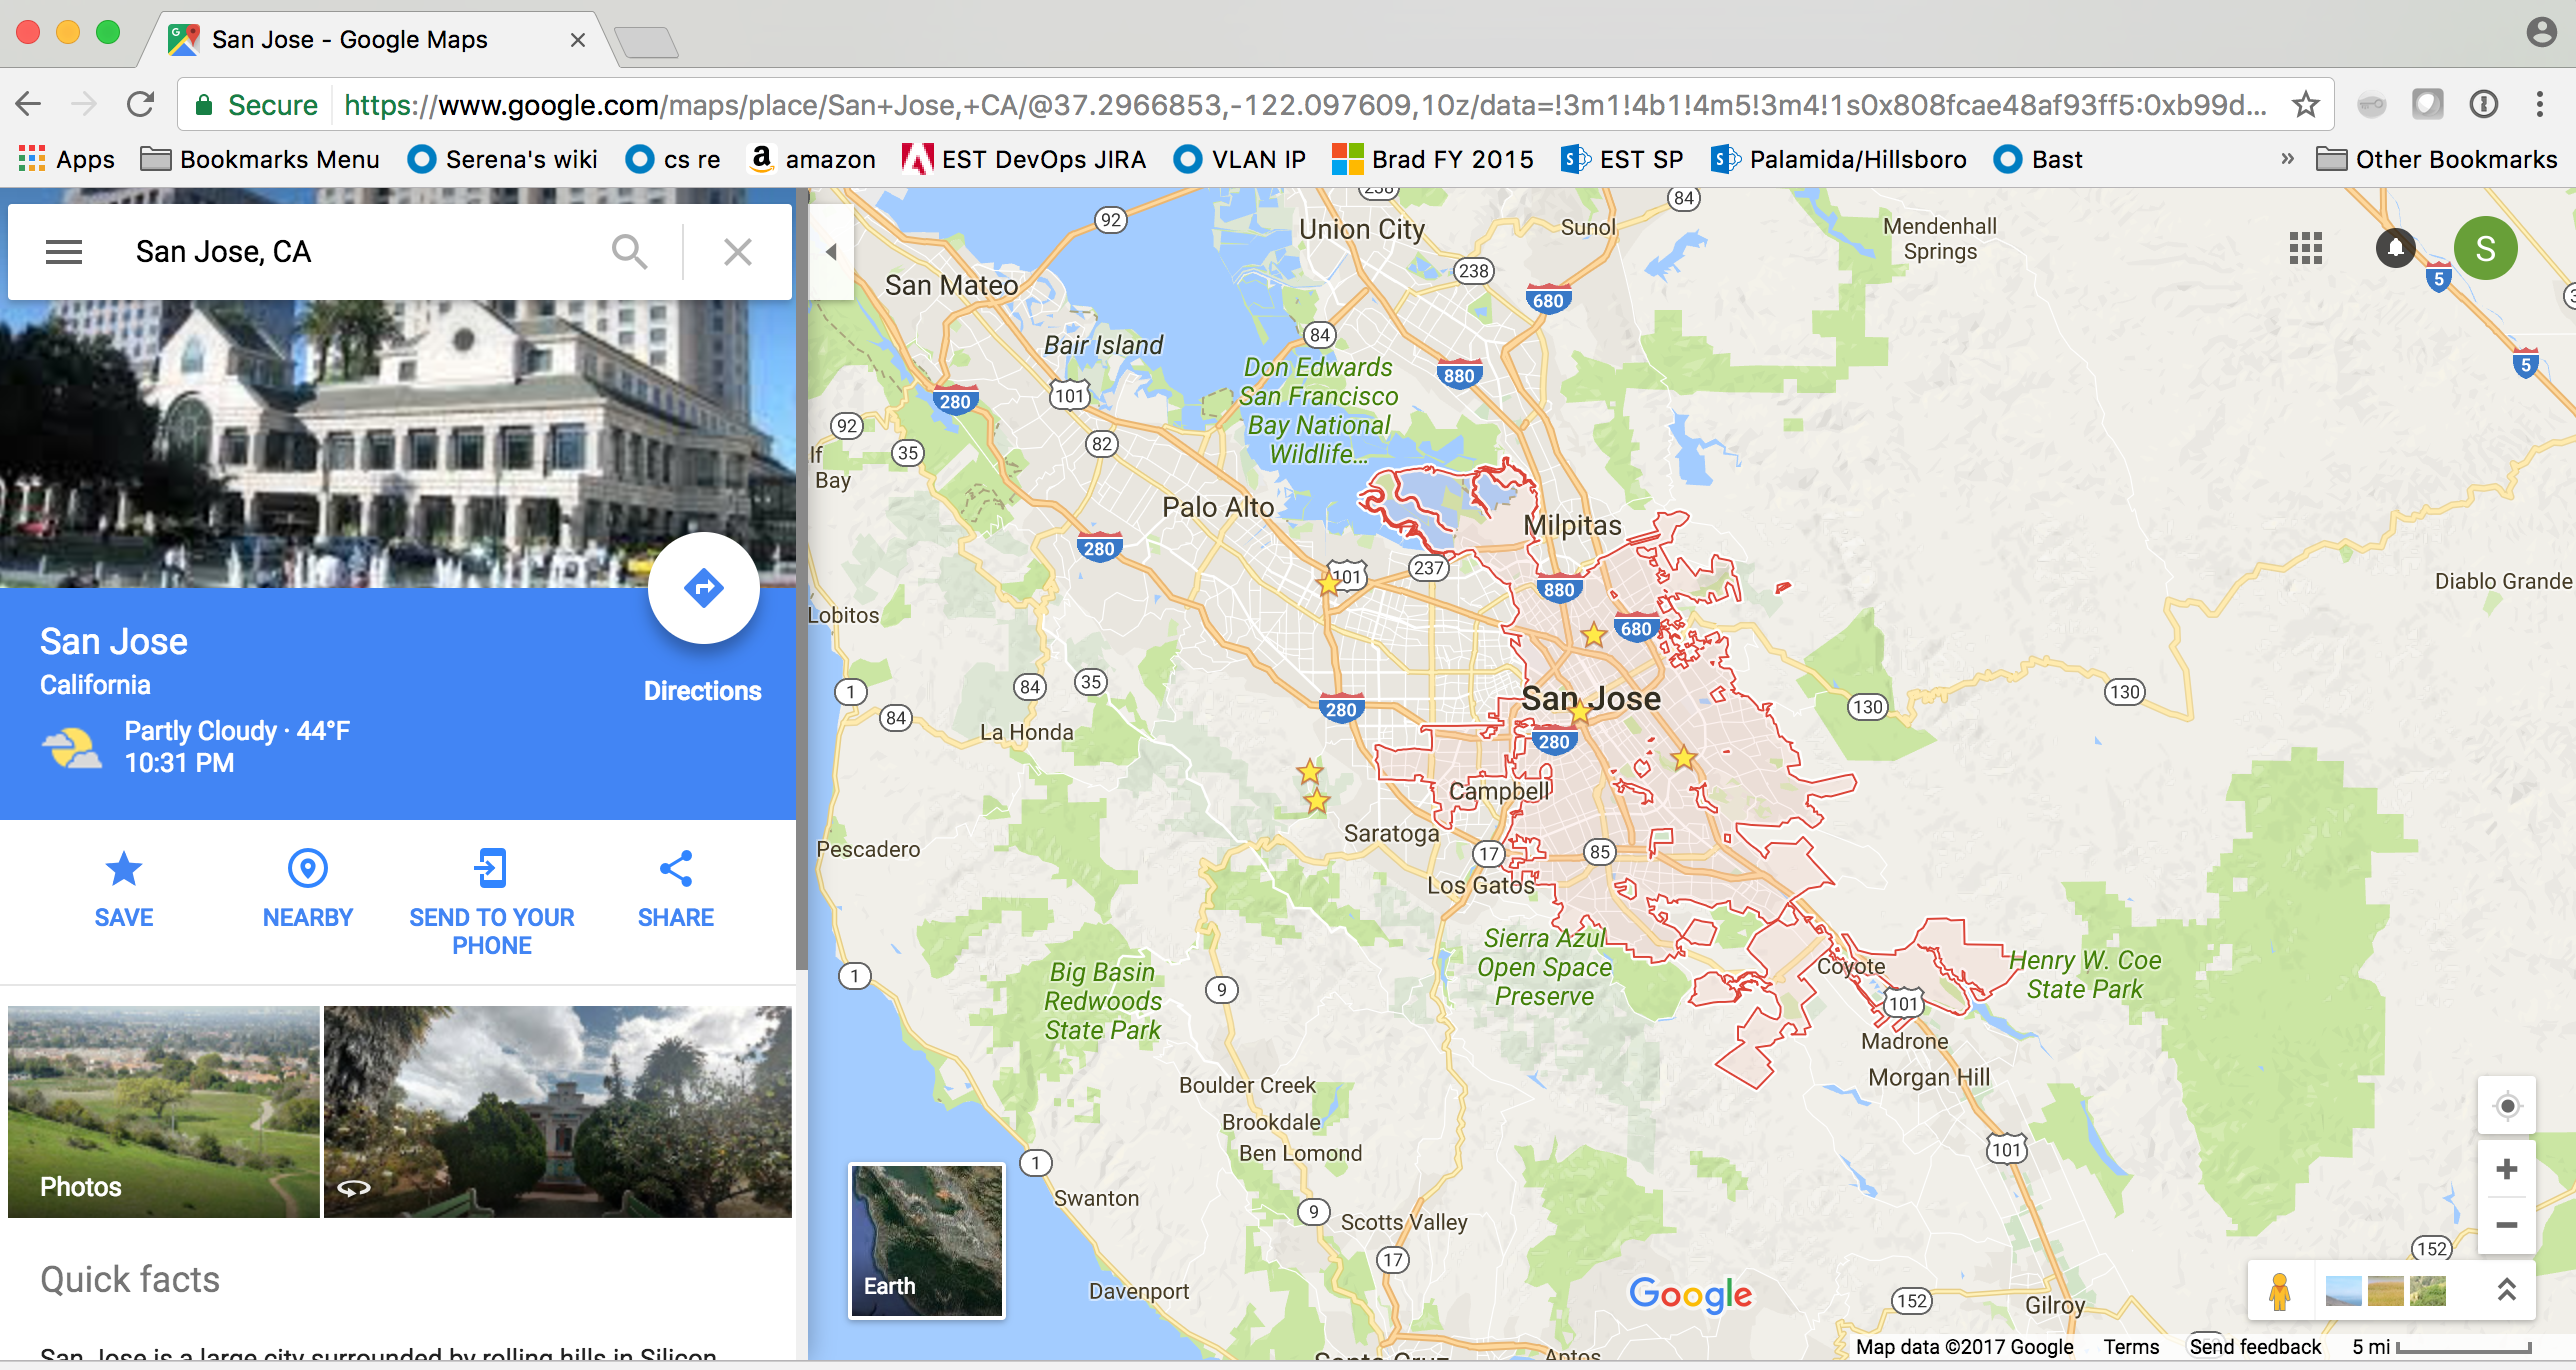Open the Google apps grid

(2306, 248)
